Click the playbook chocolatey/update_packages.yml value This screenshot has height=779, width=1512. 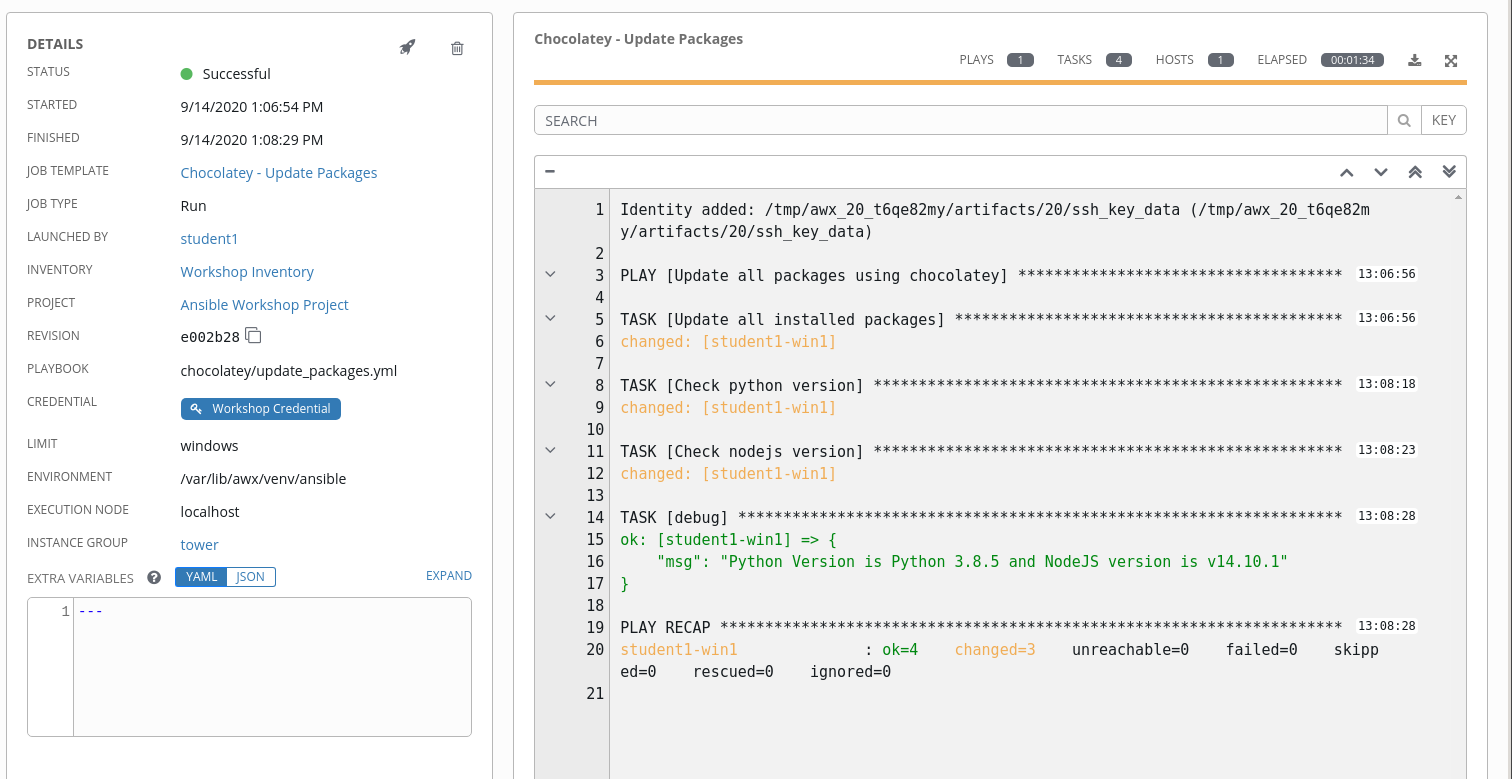tap(289, 371)
